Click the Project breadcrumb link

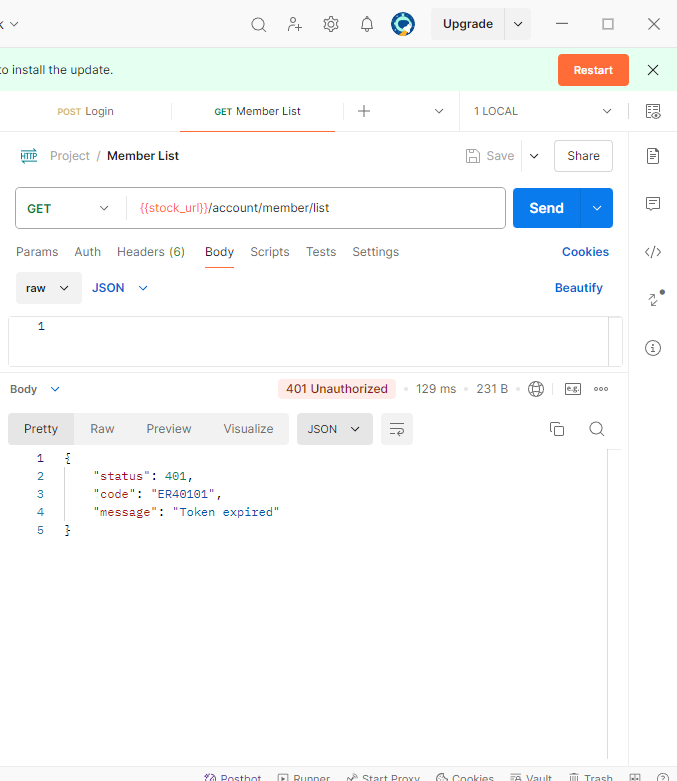pyautogui.click(x=70, y=156)
